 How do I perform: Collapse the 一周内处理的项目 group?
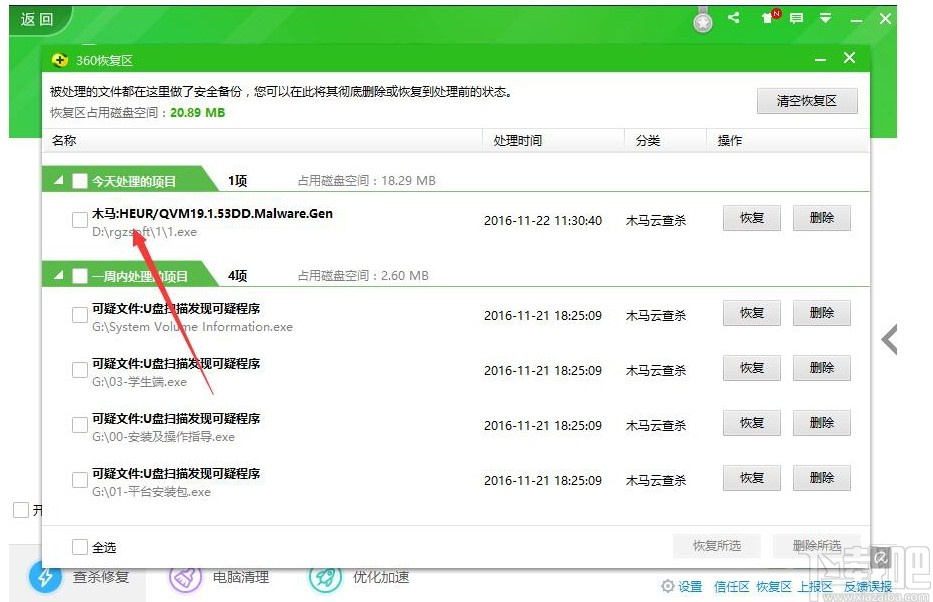click(x=58, y=275)
